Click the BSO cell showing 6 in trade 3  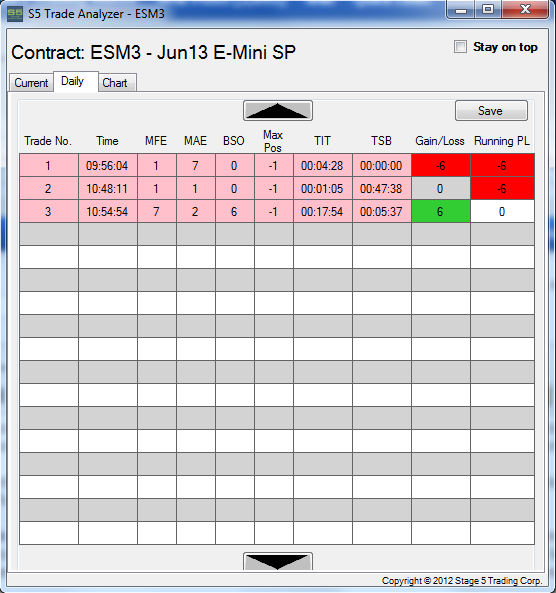(x=235, y=211)
